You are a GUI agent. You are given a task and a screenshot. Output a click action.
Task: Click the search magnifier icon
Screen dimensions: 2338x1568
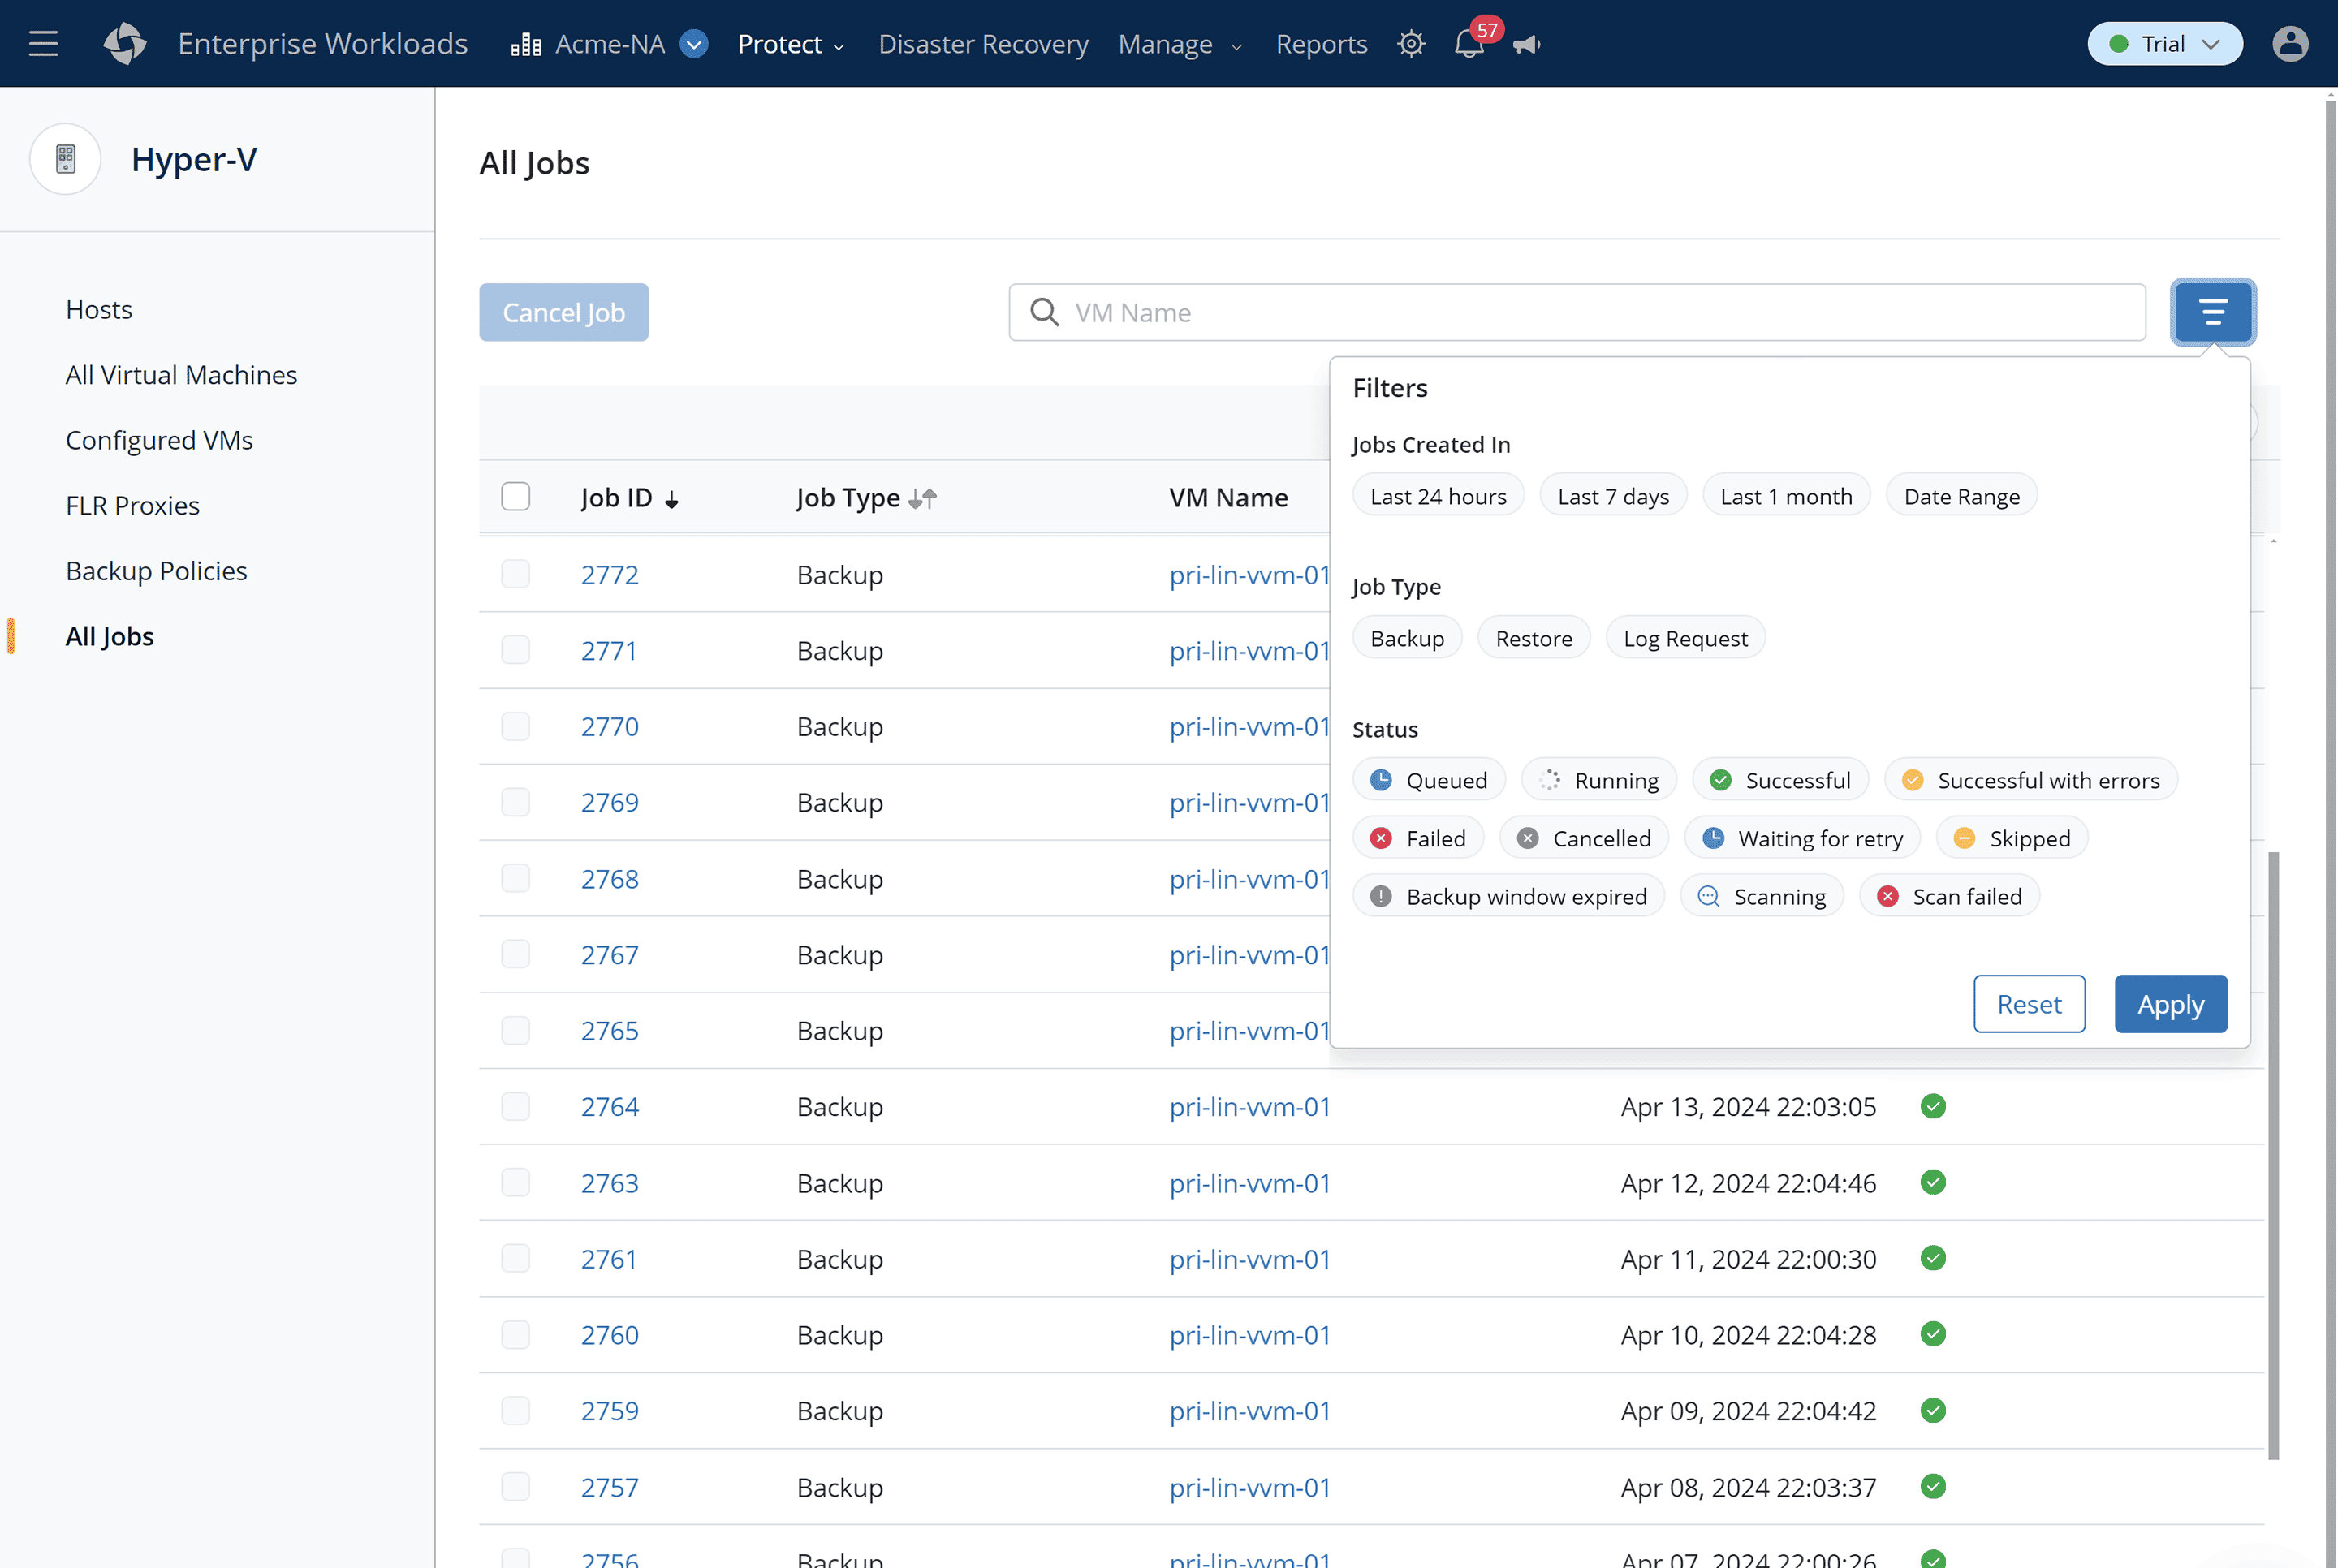coord(1044,313)
